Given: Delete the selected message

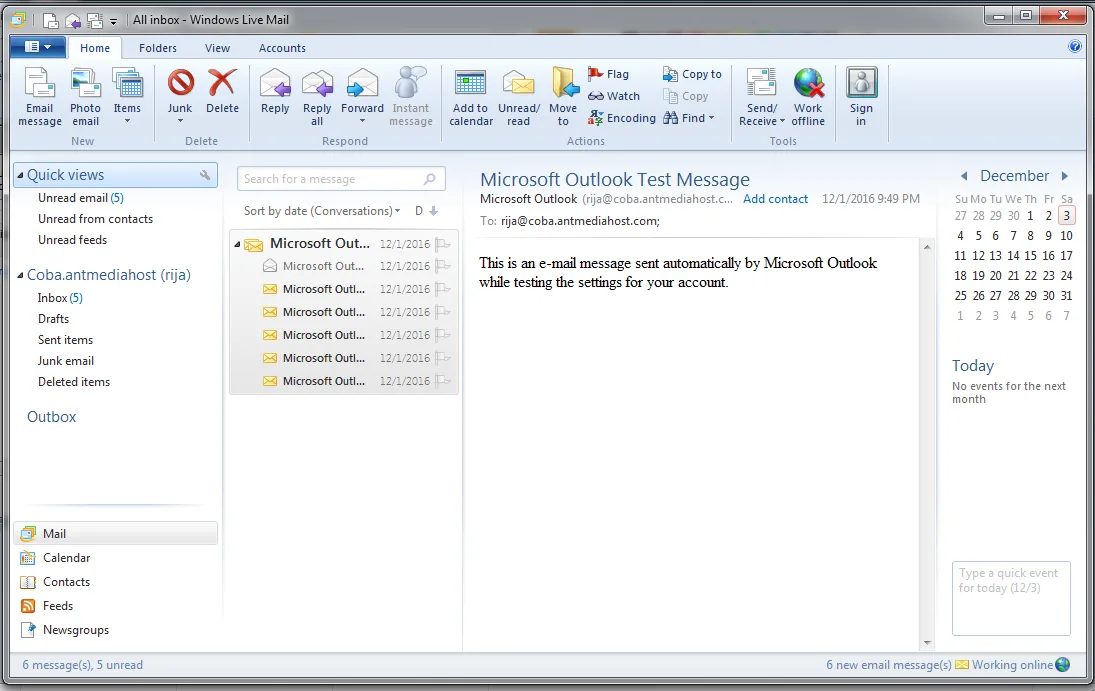Looking at the screenshot, I should [222, 91].
